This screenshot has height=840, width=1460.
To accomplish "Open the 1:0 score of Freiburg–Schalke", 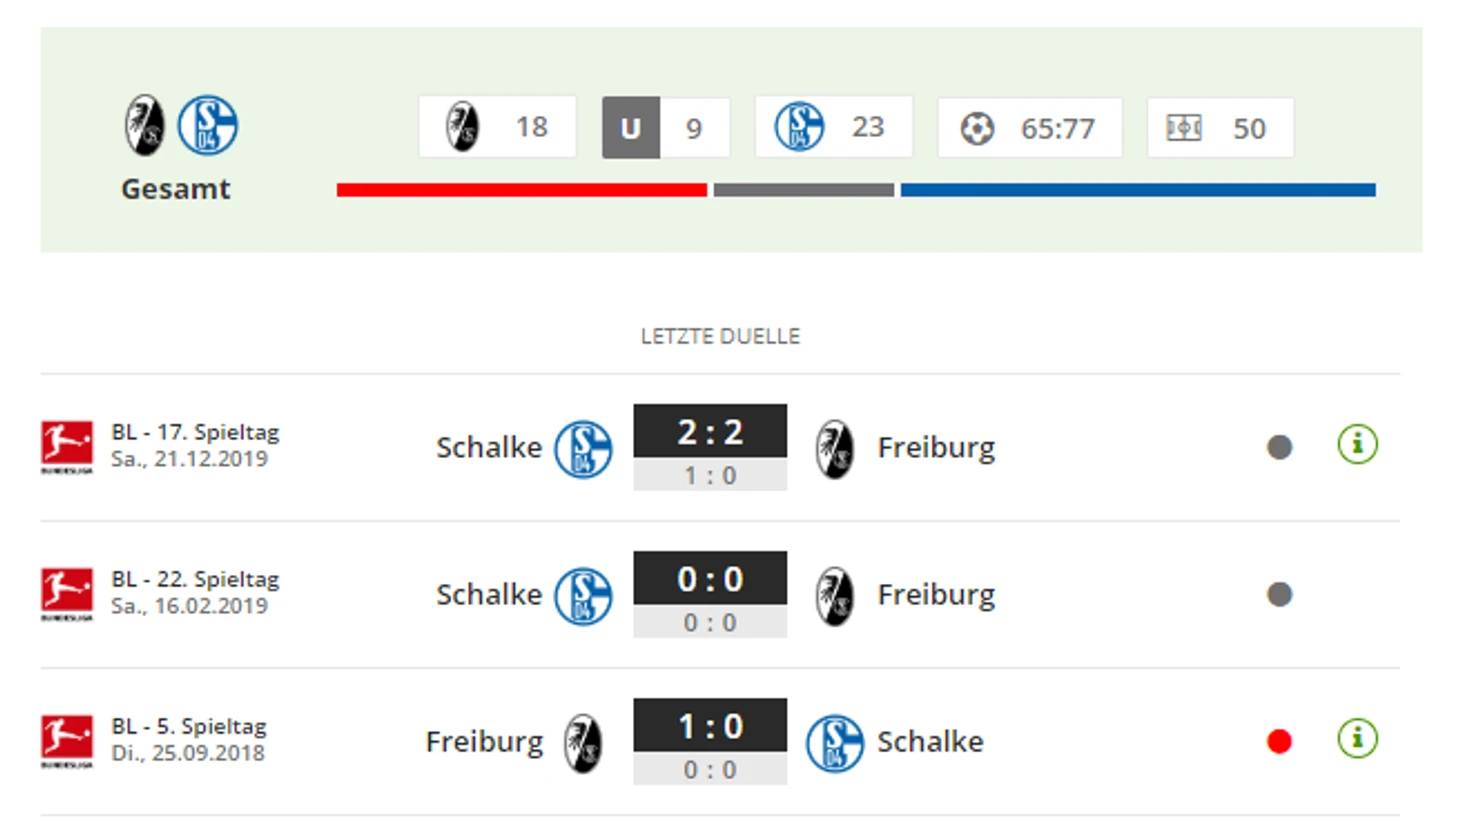I will click(x=710, y=726).
